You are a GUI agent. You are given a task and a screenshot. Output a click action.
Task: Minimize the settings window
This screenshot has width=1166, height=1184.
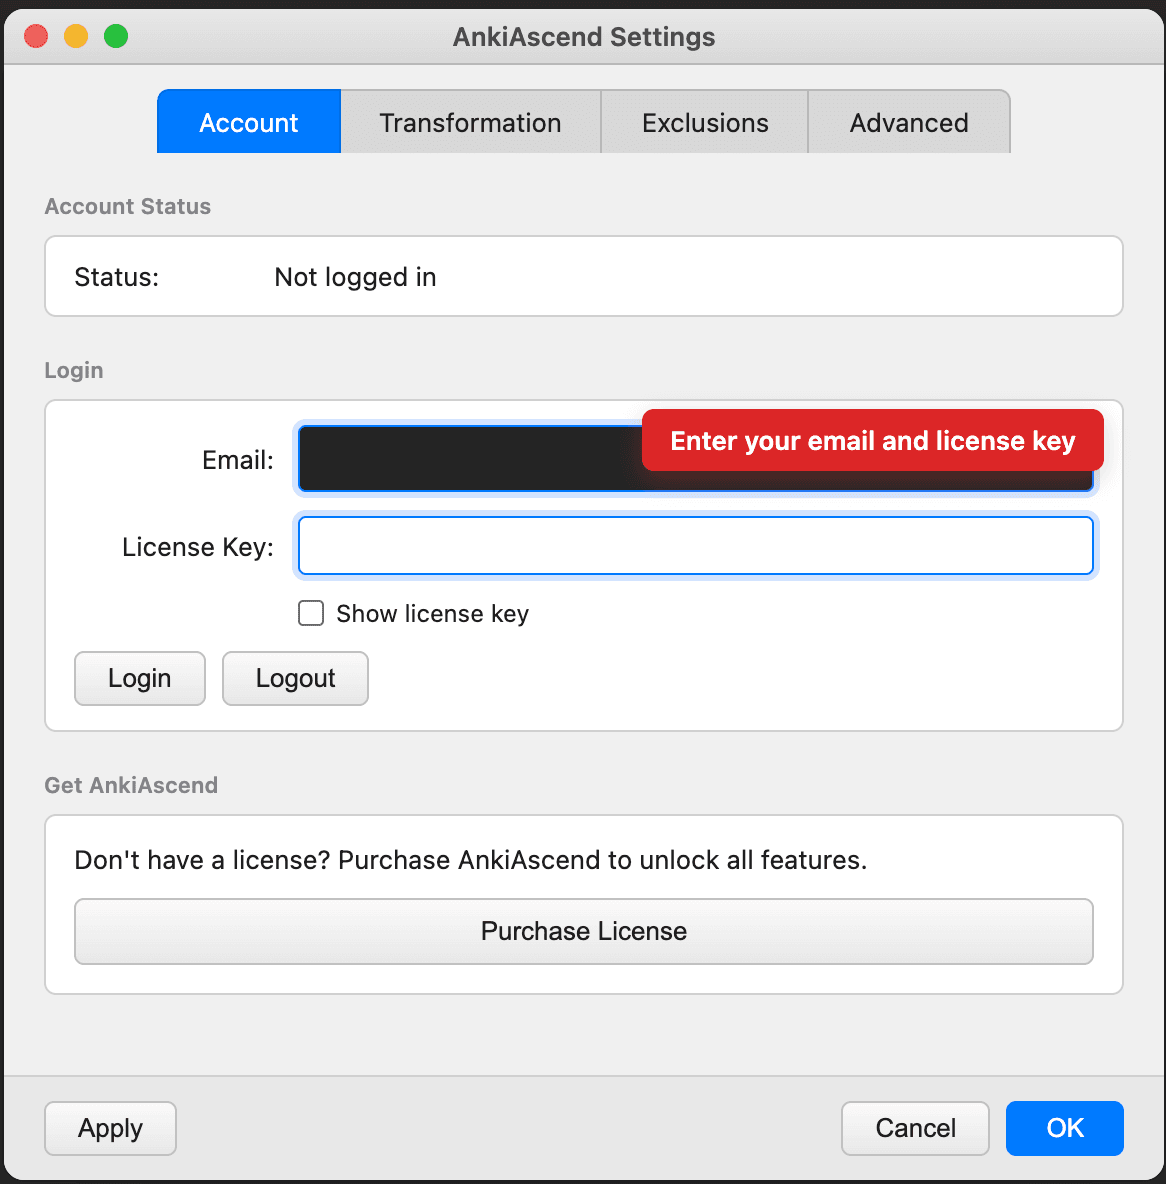[x=75, y=35]
